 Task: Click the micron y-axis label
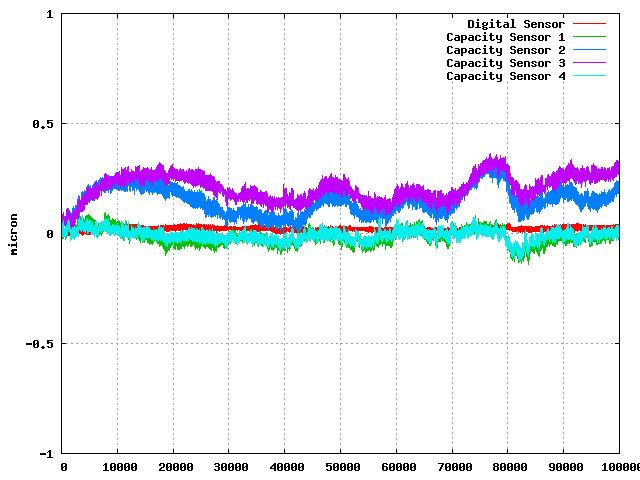14,234
